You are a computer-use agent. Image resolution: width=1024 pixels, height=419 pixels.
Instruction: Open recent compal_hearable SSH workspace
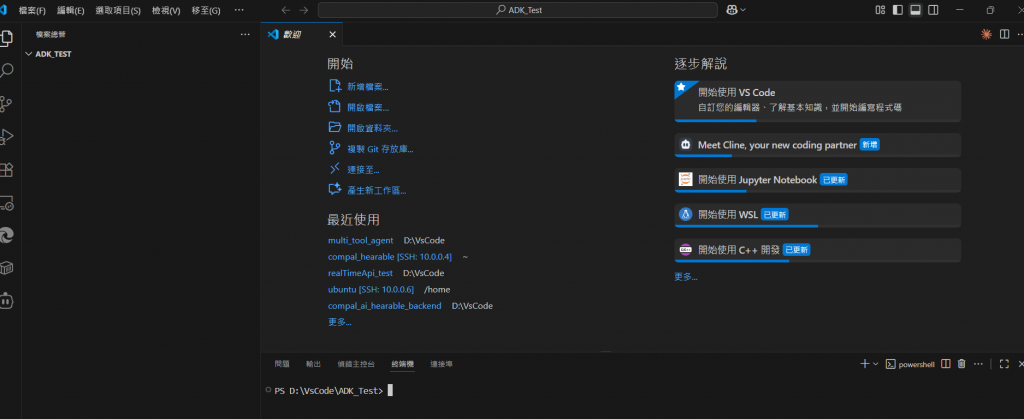pyautogui.click(x=390, y=257)
